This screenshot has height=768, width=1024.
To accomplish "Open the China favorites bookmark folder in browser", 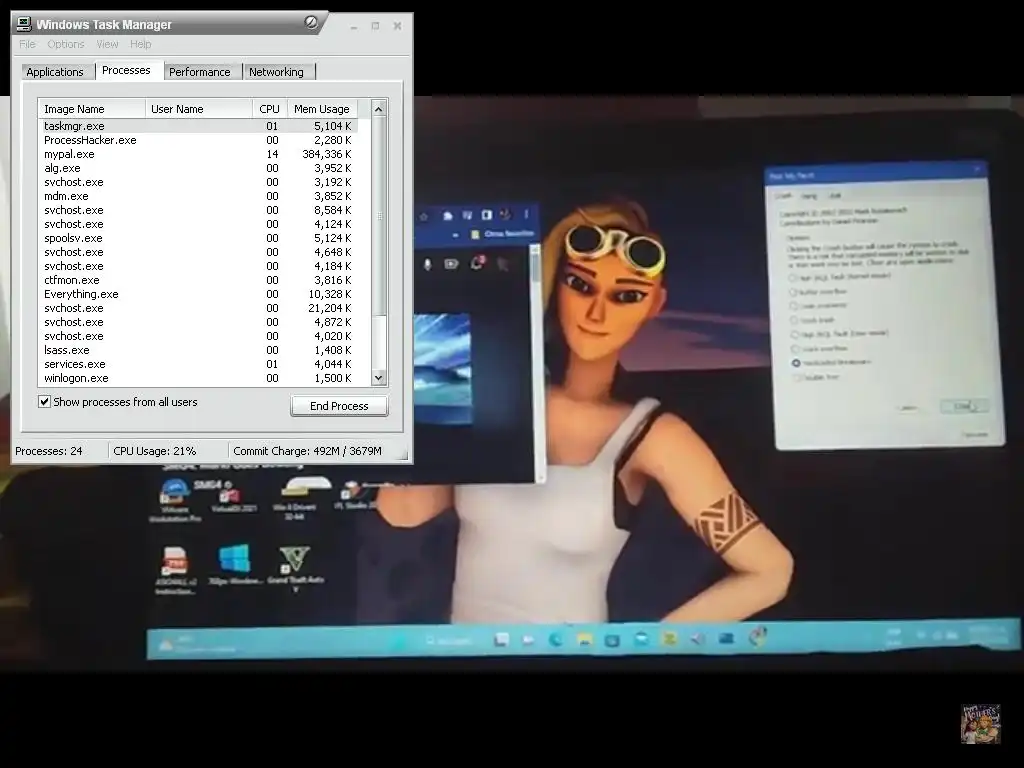I will pos(502,234).
